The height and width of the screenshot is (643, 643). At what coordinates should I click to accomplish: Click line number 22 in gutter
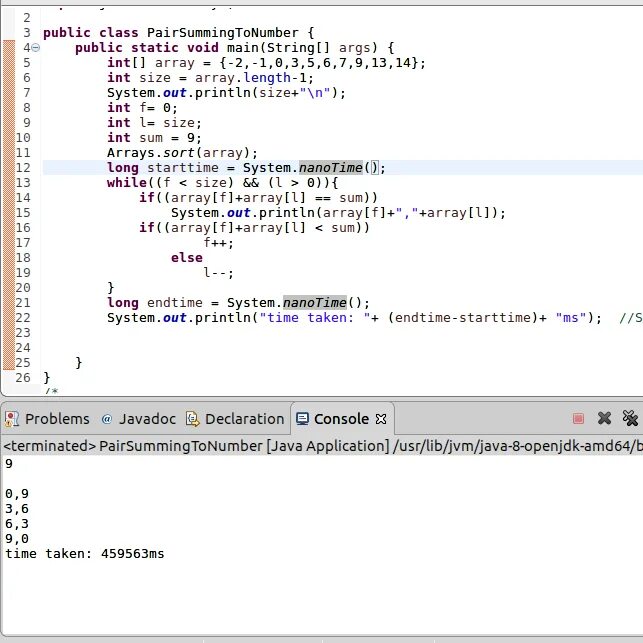(23, 318)
